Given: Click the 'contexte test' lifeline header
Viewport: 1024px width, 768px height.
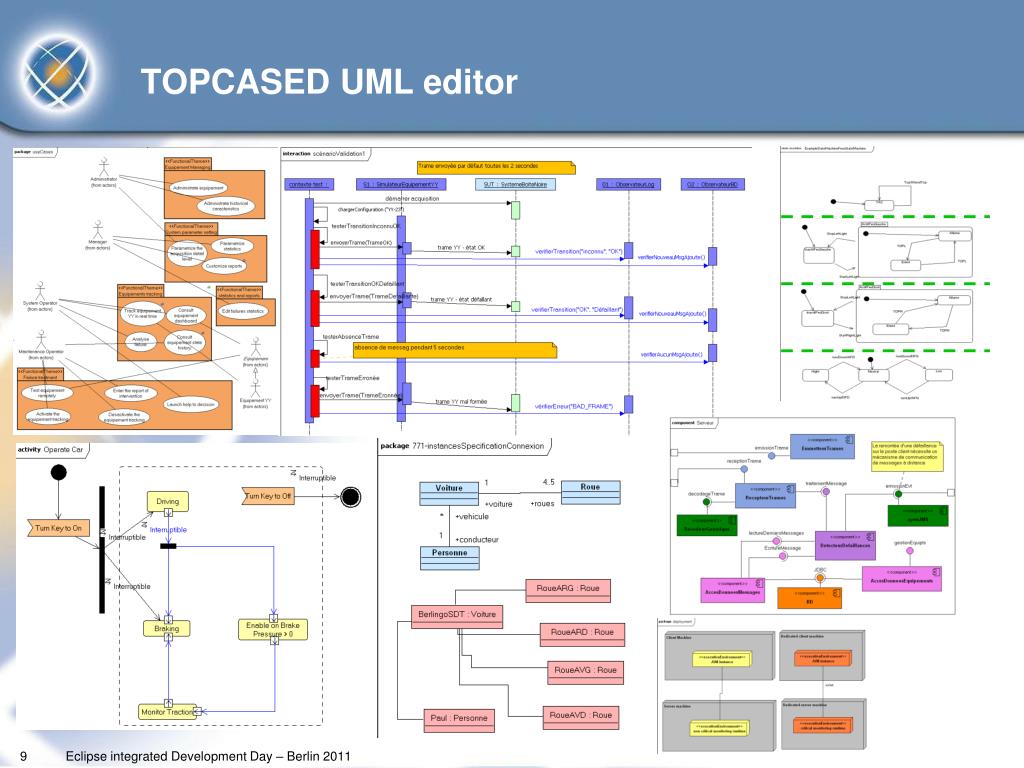Looking at the screenshot, I should tap(310, 185).
